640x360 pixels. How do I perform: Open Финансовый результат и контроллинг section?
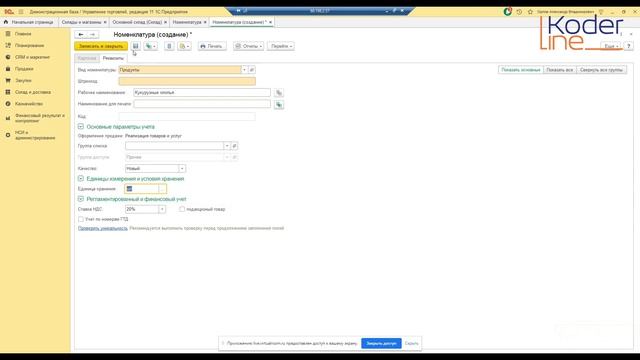40,118
